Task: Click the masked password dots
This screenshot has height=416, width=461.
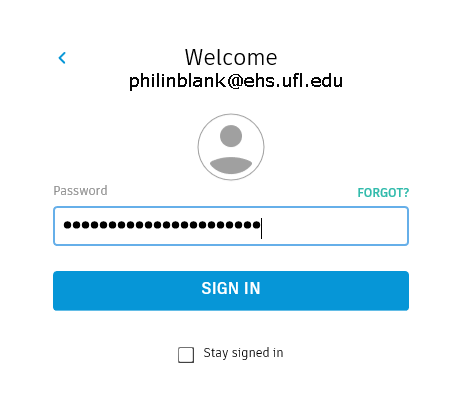Action: coord(162,225)
